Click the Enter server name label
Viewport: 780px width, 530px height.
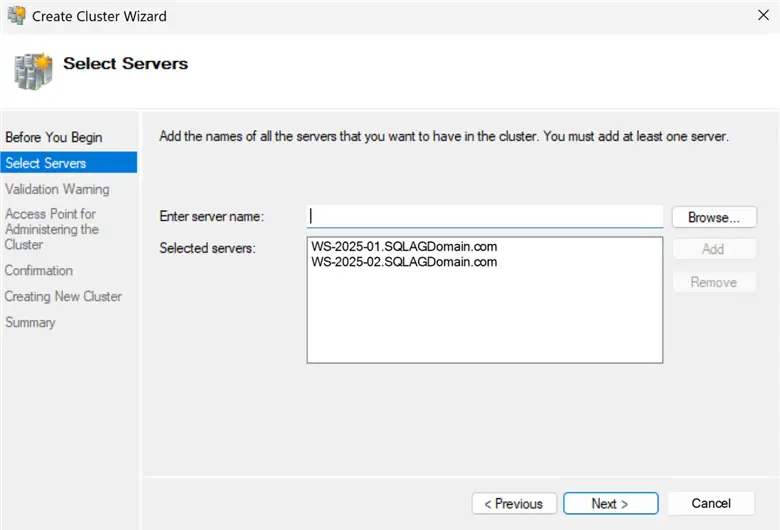[211, 216]
